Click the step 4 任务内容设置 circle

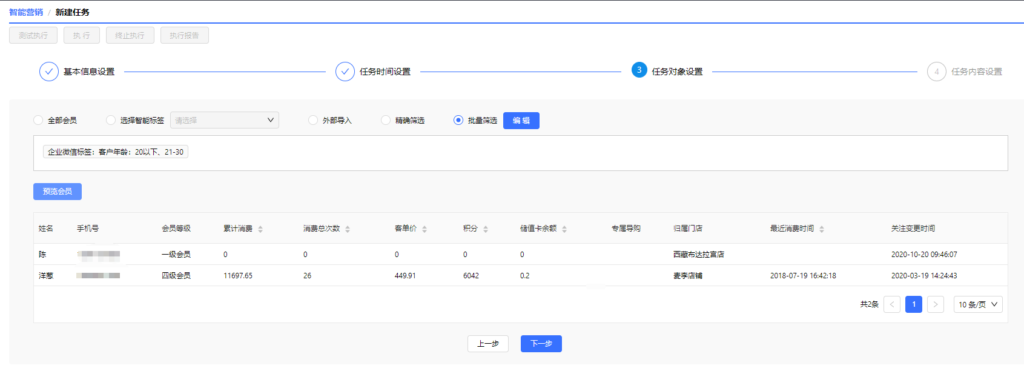tap(936, 72)
